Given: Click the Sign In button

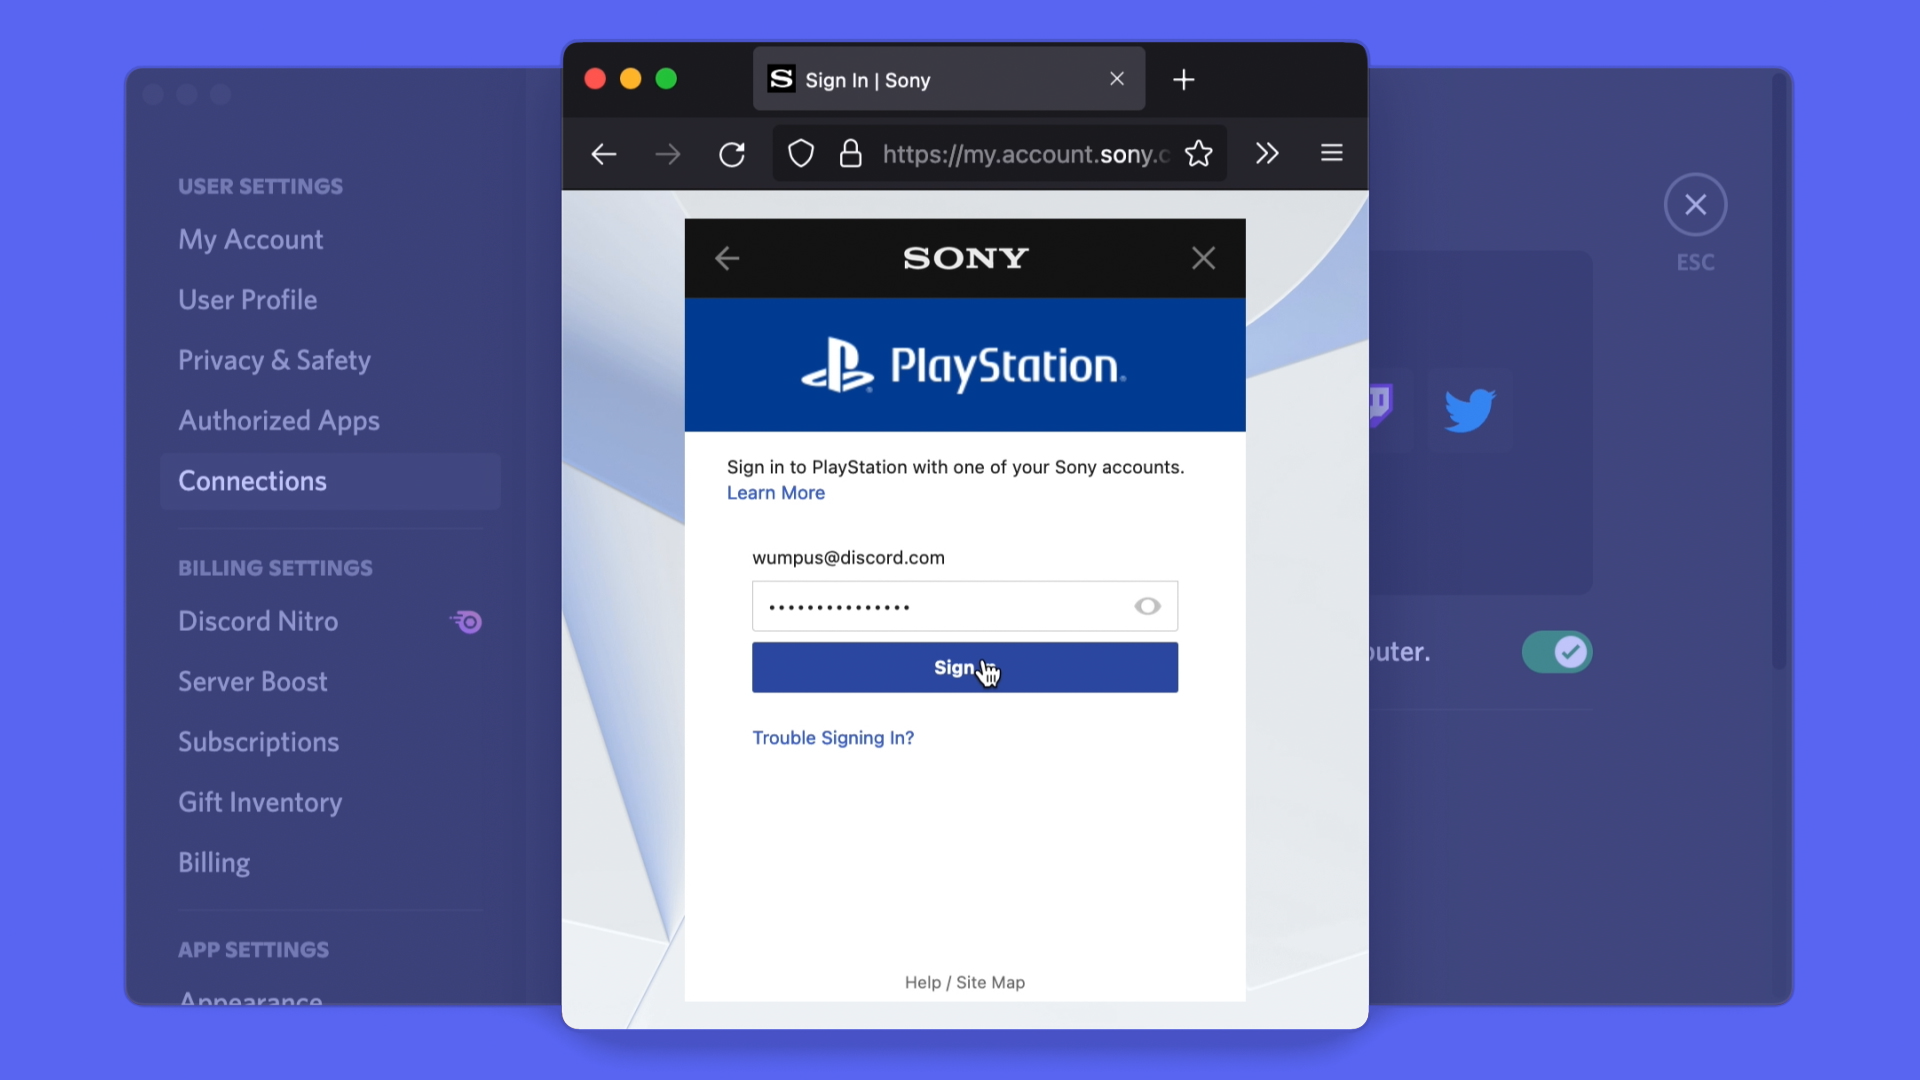Looking at the screenshot, I should pos(964,666).
